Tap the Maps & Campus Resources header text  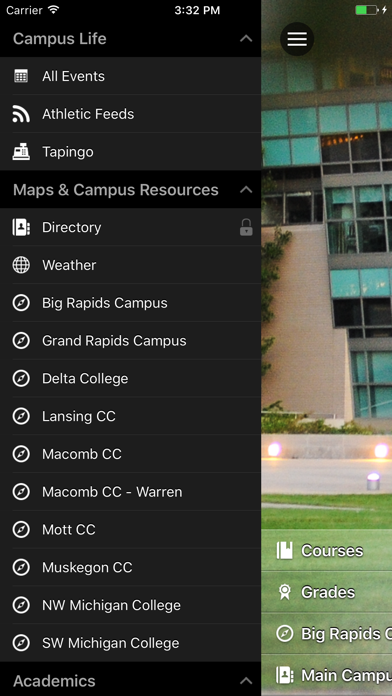[x=116, y=190]
